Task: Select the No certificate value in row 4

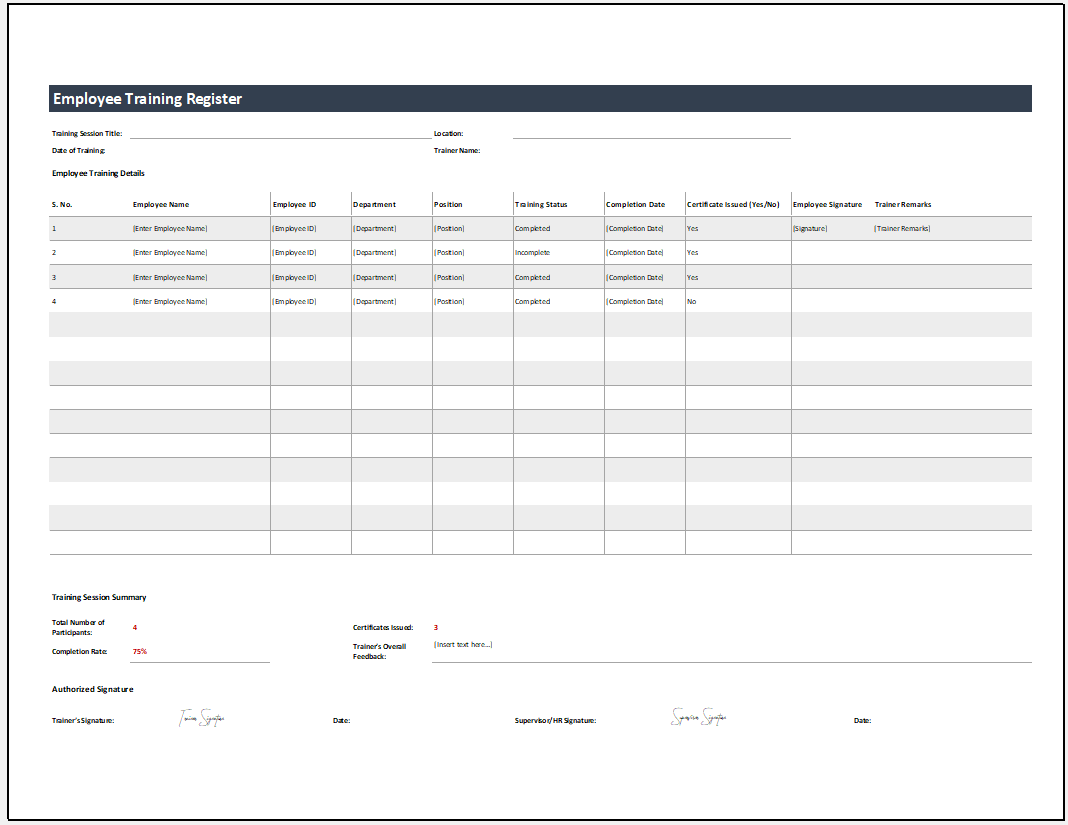Action: [691, 301]
